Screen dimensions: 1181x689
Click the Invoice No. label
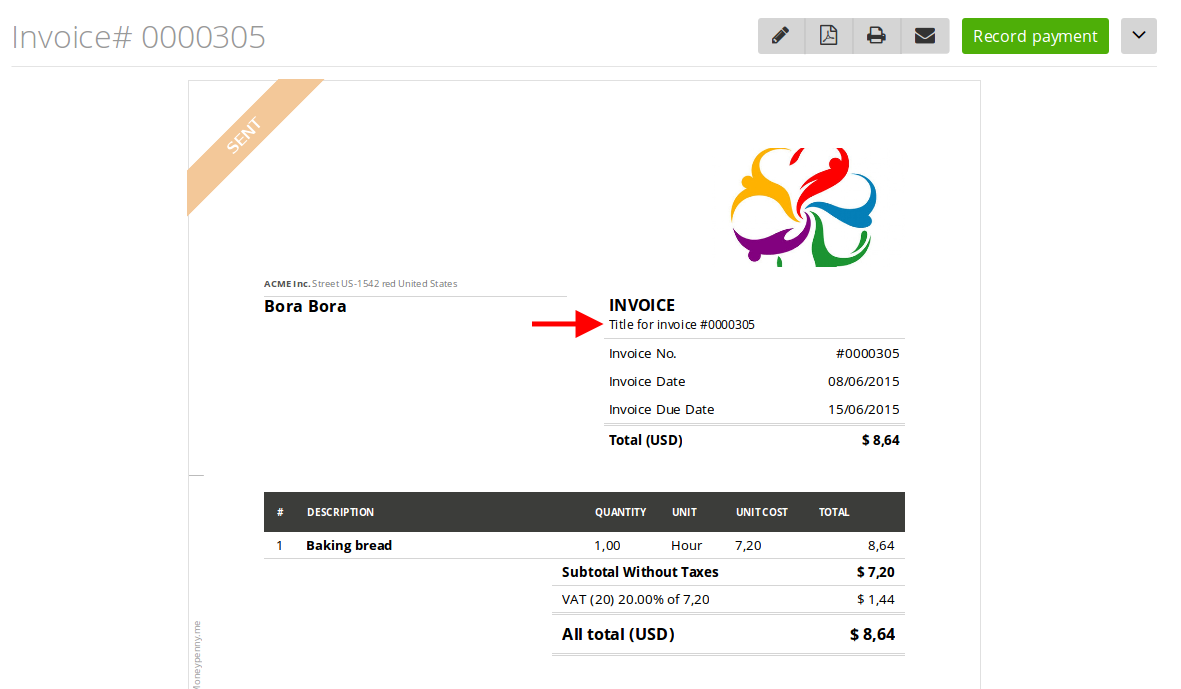pyautogui.click(x=642, y=354)
